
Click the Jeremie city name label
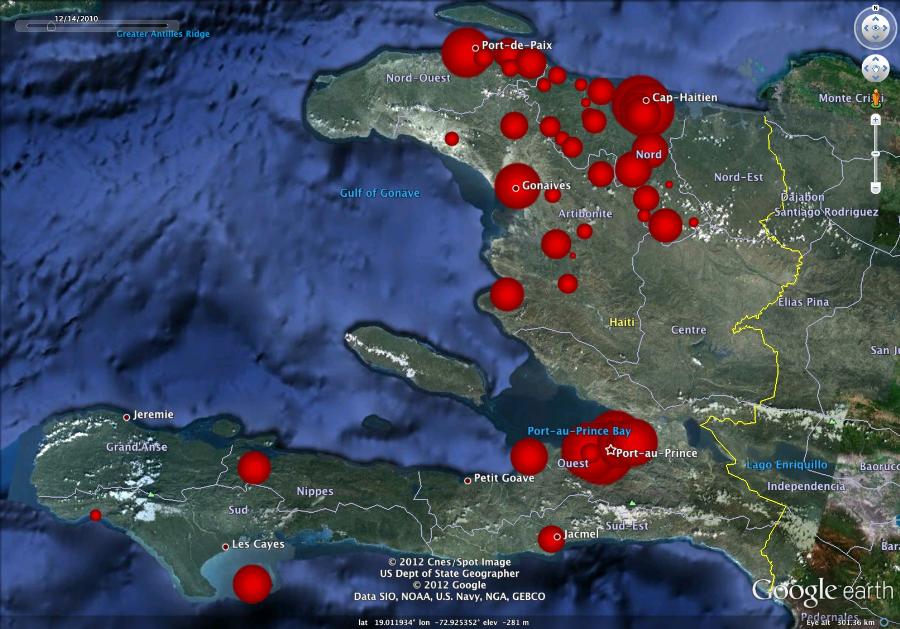coord(153,414)
